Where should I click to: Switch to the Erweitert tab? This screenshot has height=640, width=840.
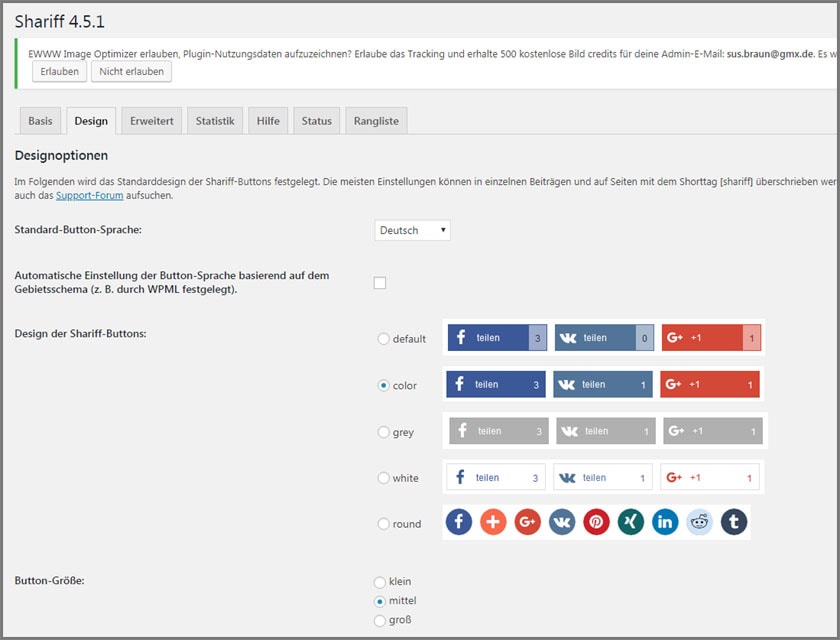coord(151,121)
